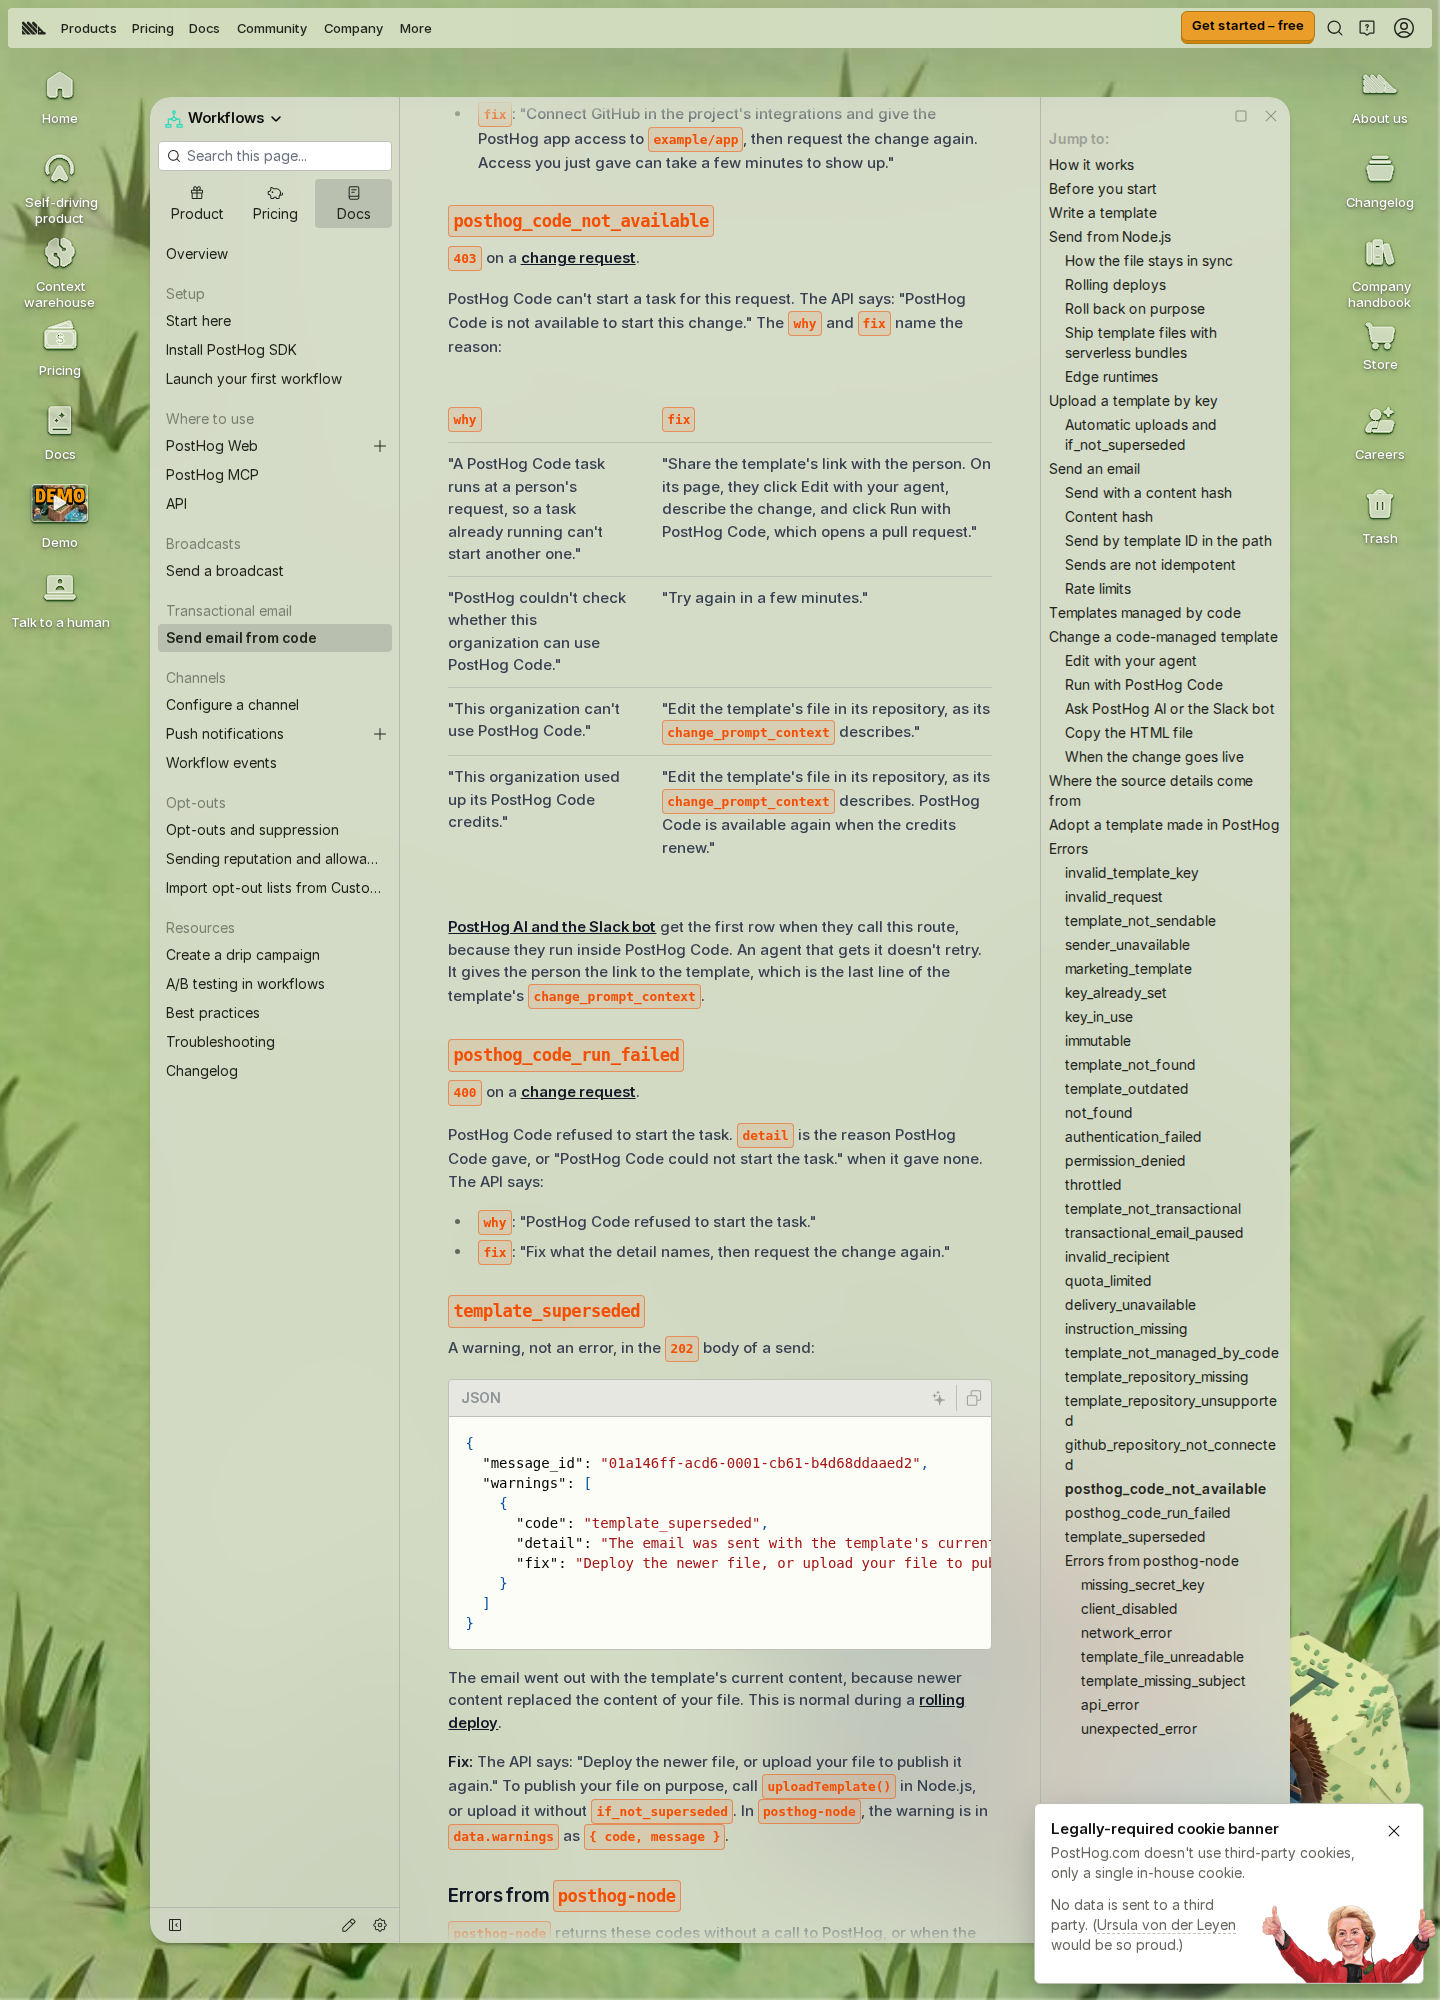This screenshot has height=2000, width=1440.
Task: Click Get started – free button
Action: click(1247, 26)
